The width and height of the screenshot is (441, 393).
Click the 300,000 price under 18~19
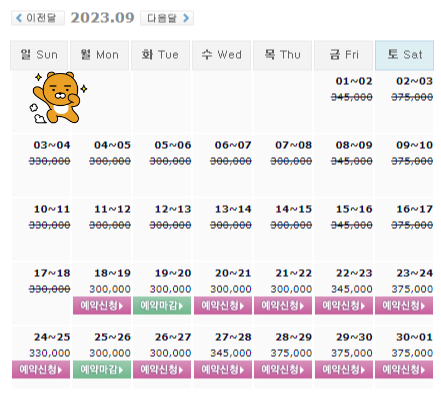point(110,289)
